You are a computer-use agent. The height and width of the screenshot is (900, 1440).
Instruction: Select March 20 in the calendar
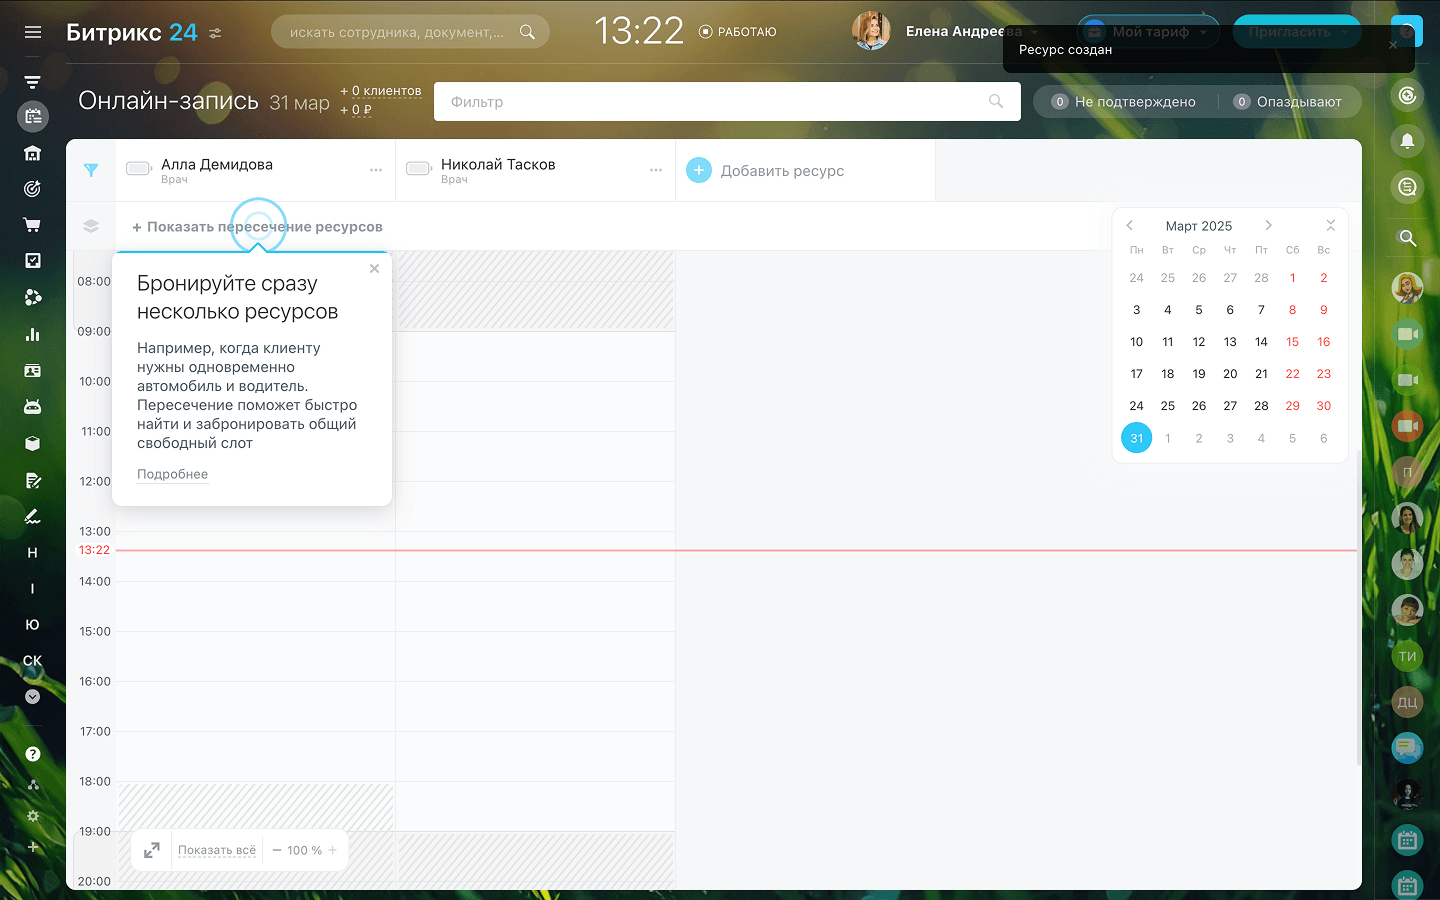(x=1230, y=374)
